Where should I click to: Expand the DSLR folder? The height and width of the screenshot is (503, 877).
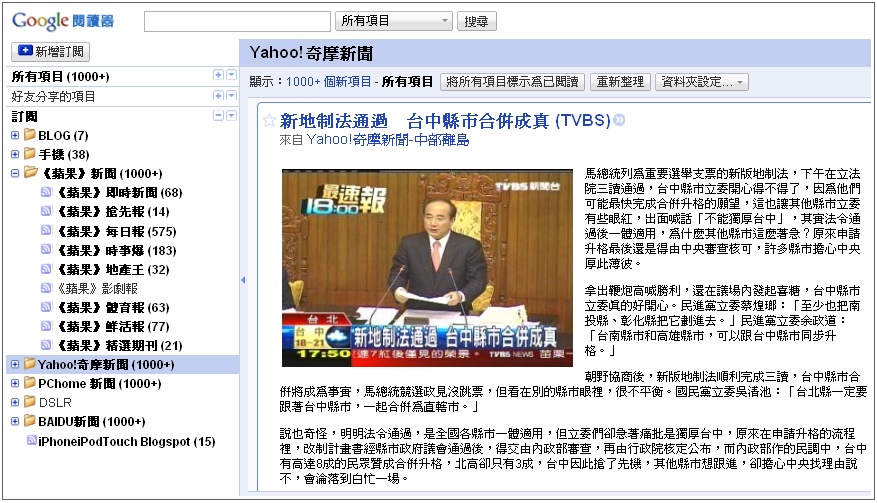coord(15,402)
